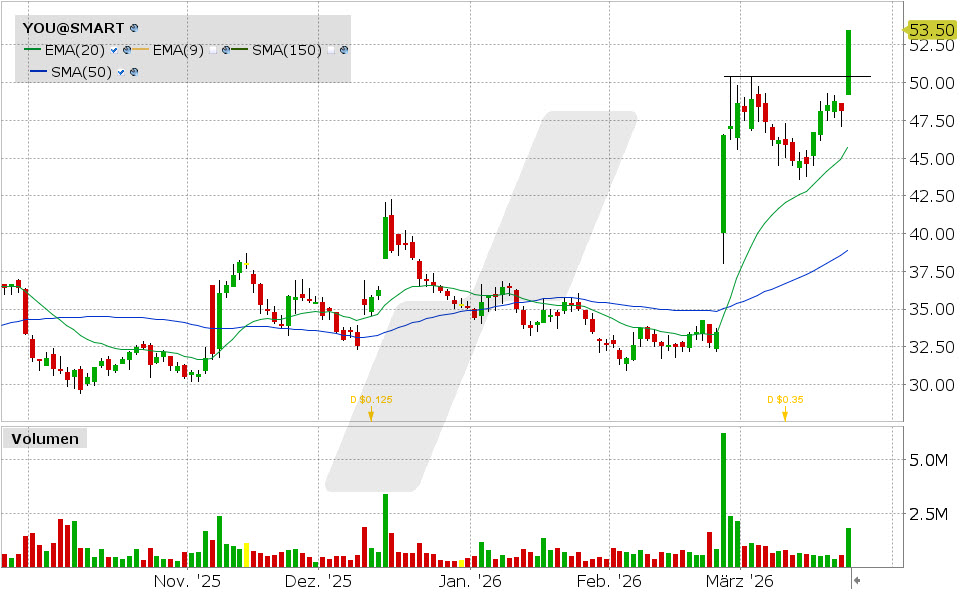Image resolution: width=960 pixels, height=600 pixels.
Task: Open the EMA(9) settings gear icon
Action: (226, 50)
